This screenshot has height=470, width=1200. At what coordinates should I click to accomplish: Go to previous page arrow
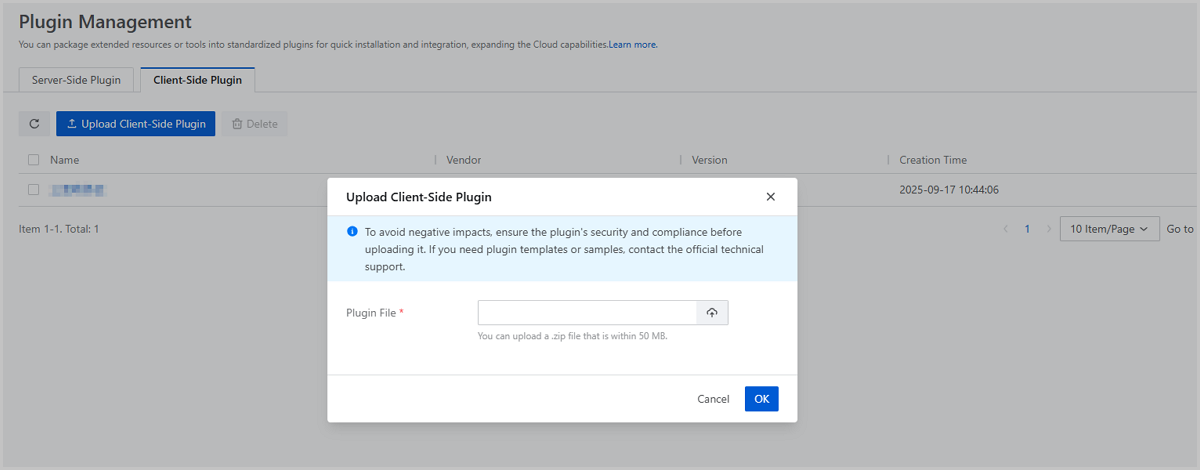coord(1006,229)
